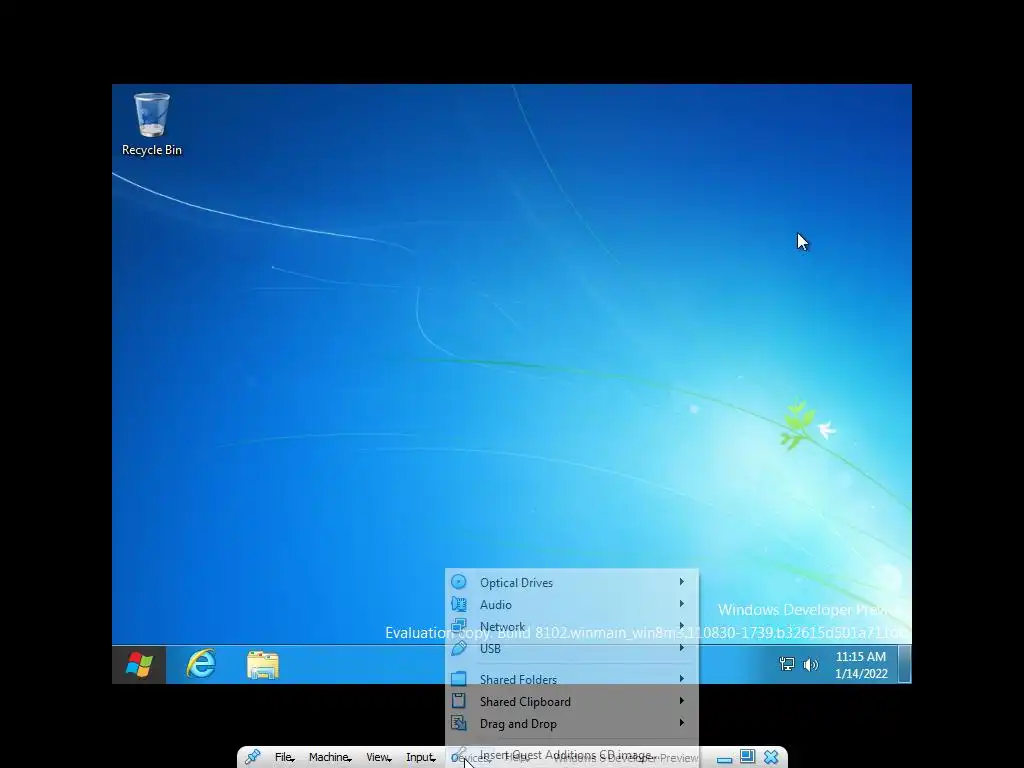The height and width of the screenshot is (768, 1024).
Task: Launch Internet Explorer from the taskbar
Action: tap(201, 665)
